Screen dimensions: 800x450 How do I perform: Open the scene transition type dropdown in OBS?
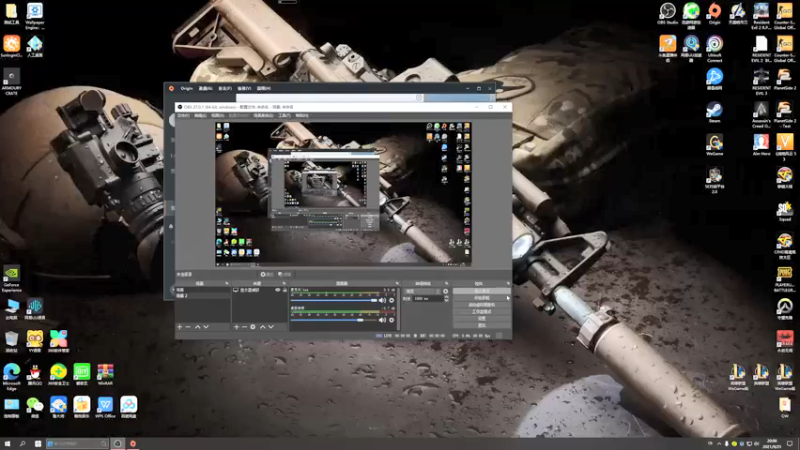point(422,291)
